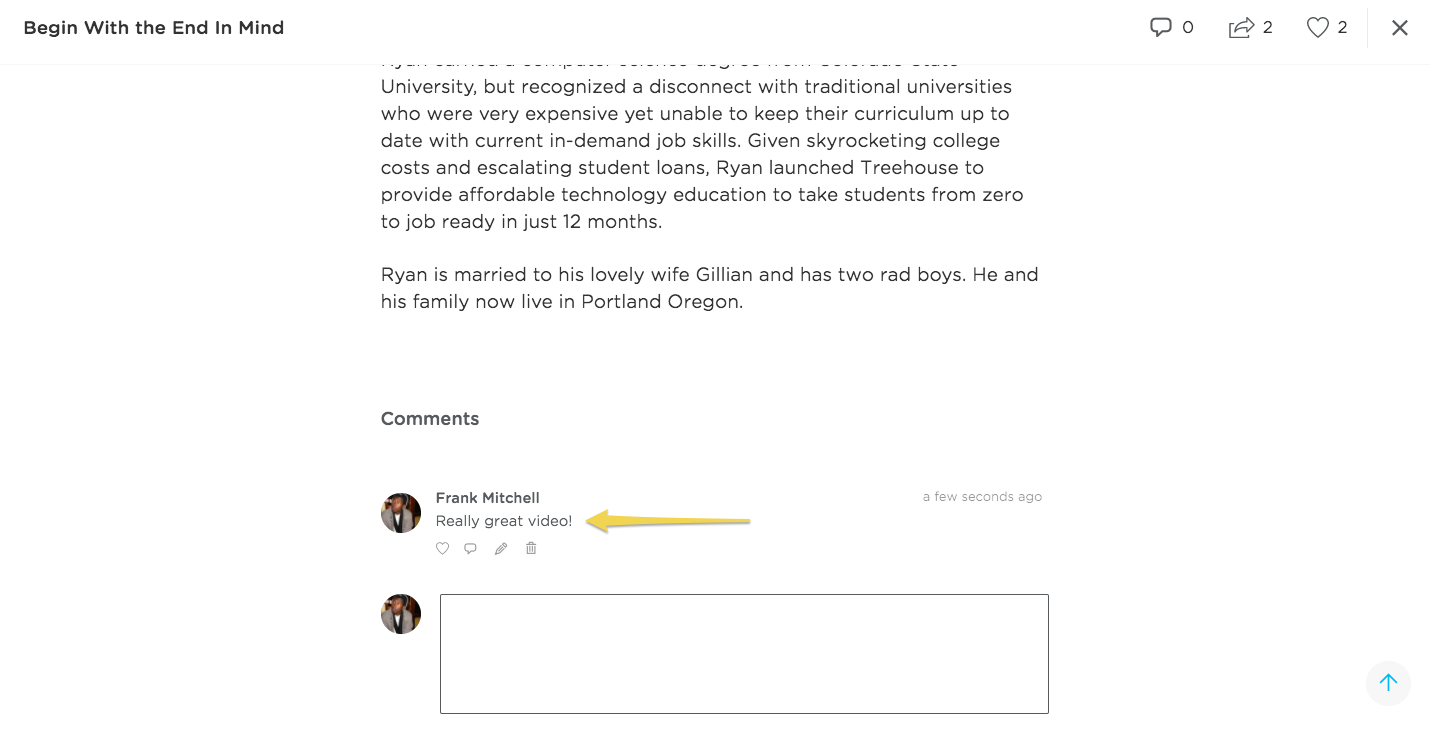Click the paragraph mentioning Portland Oregon

pyautogui.click(x=710, y=288)
